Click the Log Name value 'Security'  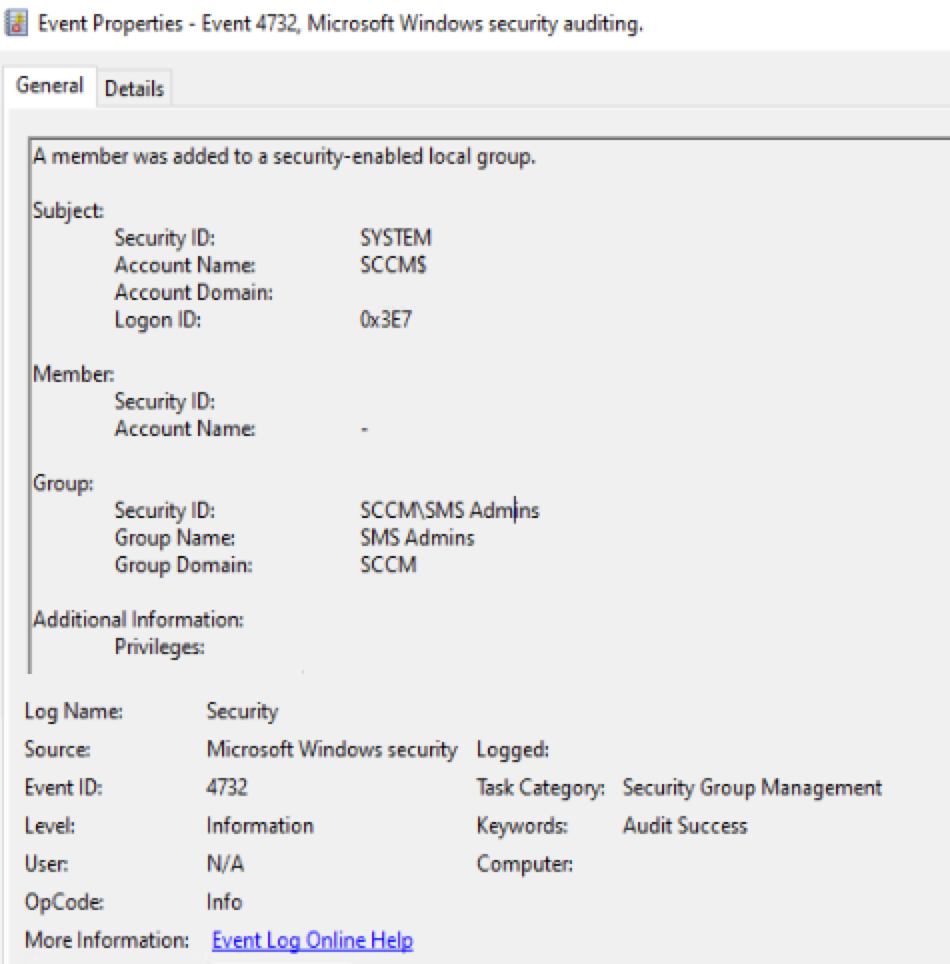[x=242, y=711]
